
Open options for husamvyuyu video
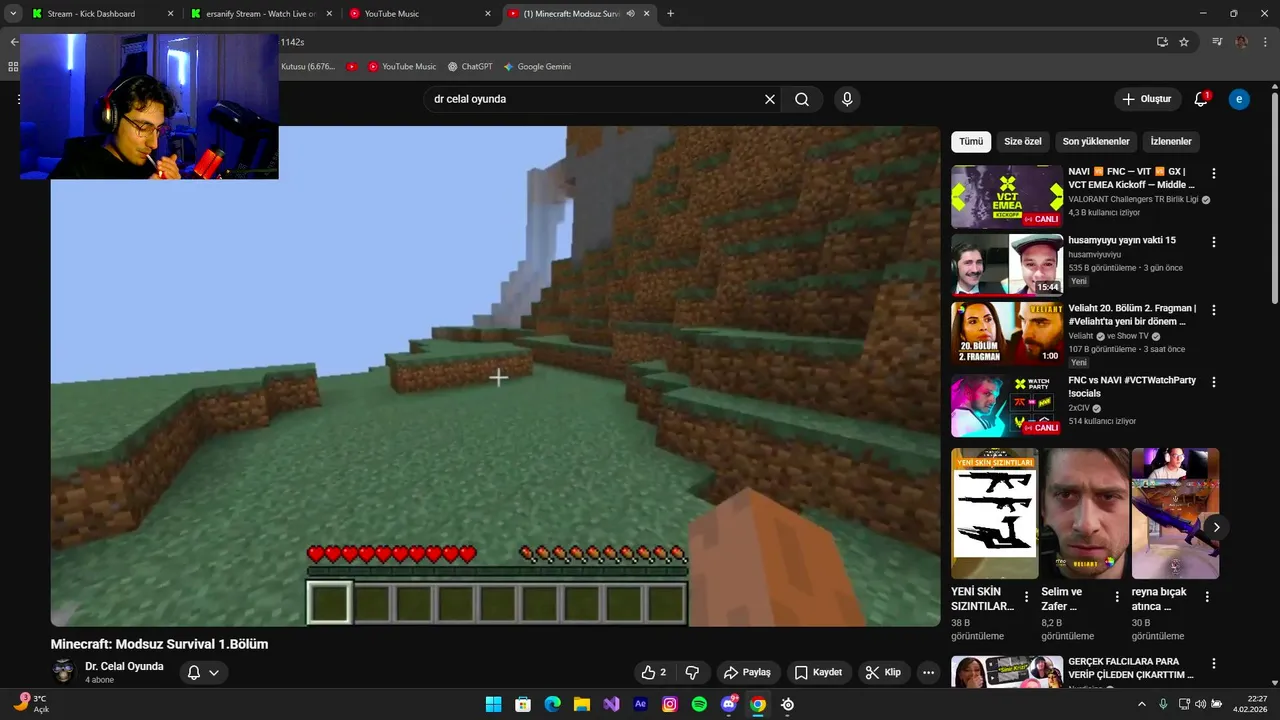(1214, 242)
